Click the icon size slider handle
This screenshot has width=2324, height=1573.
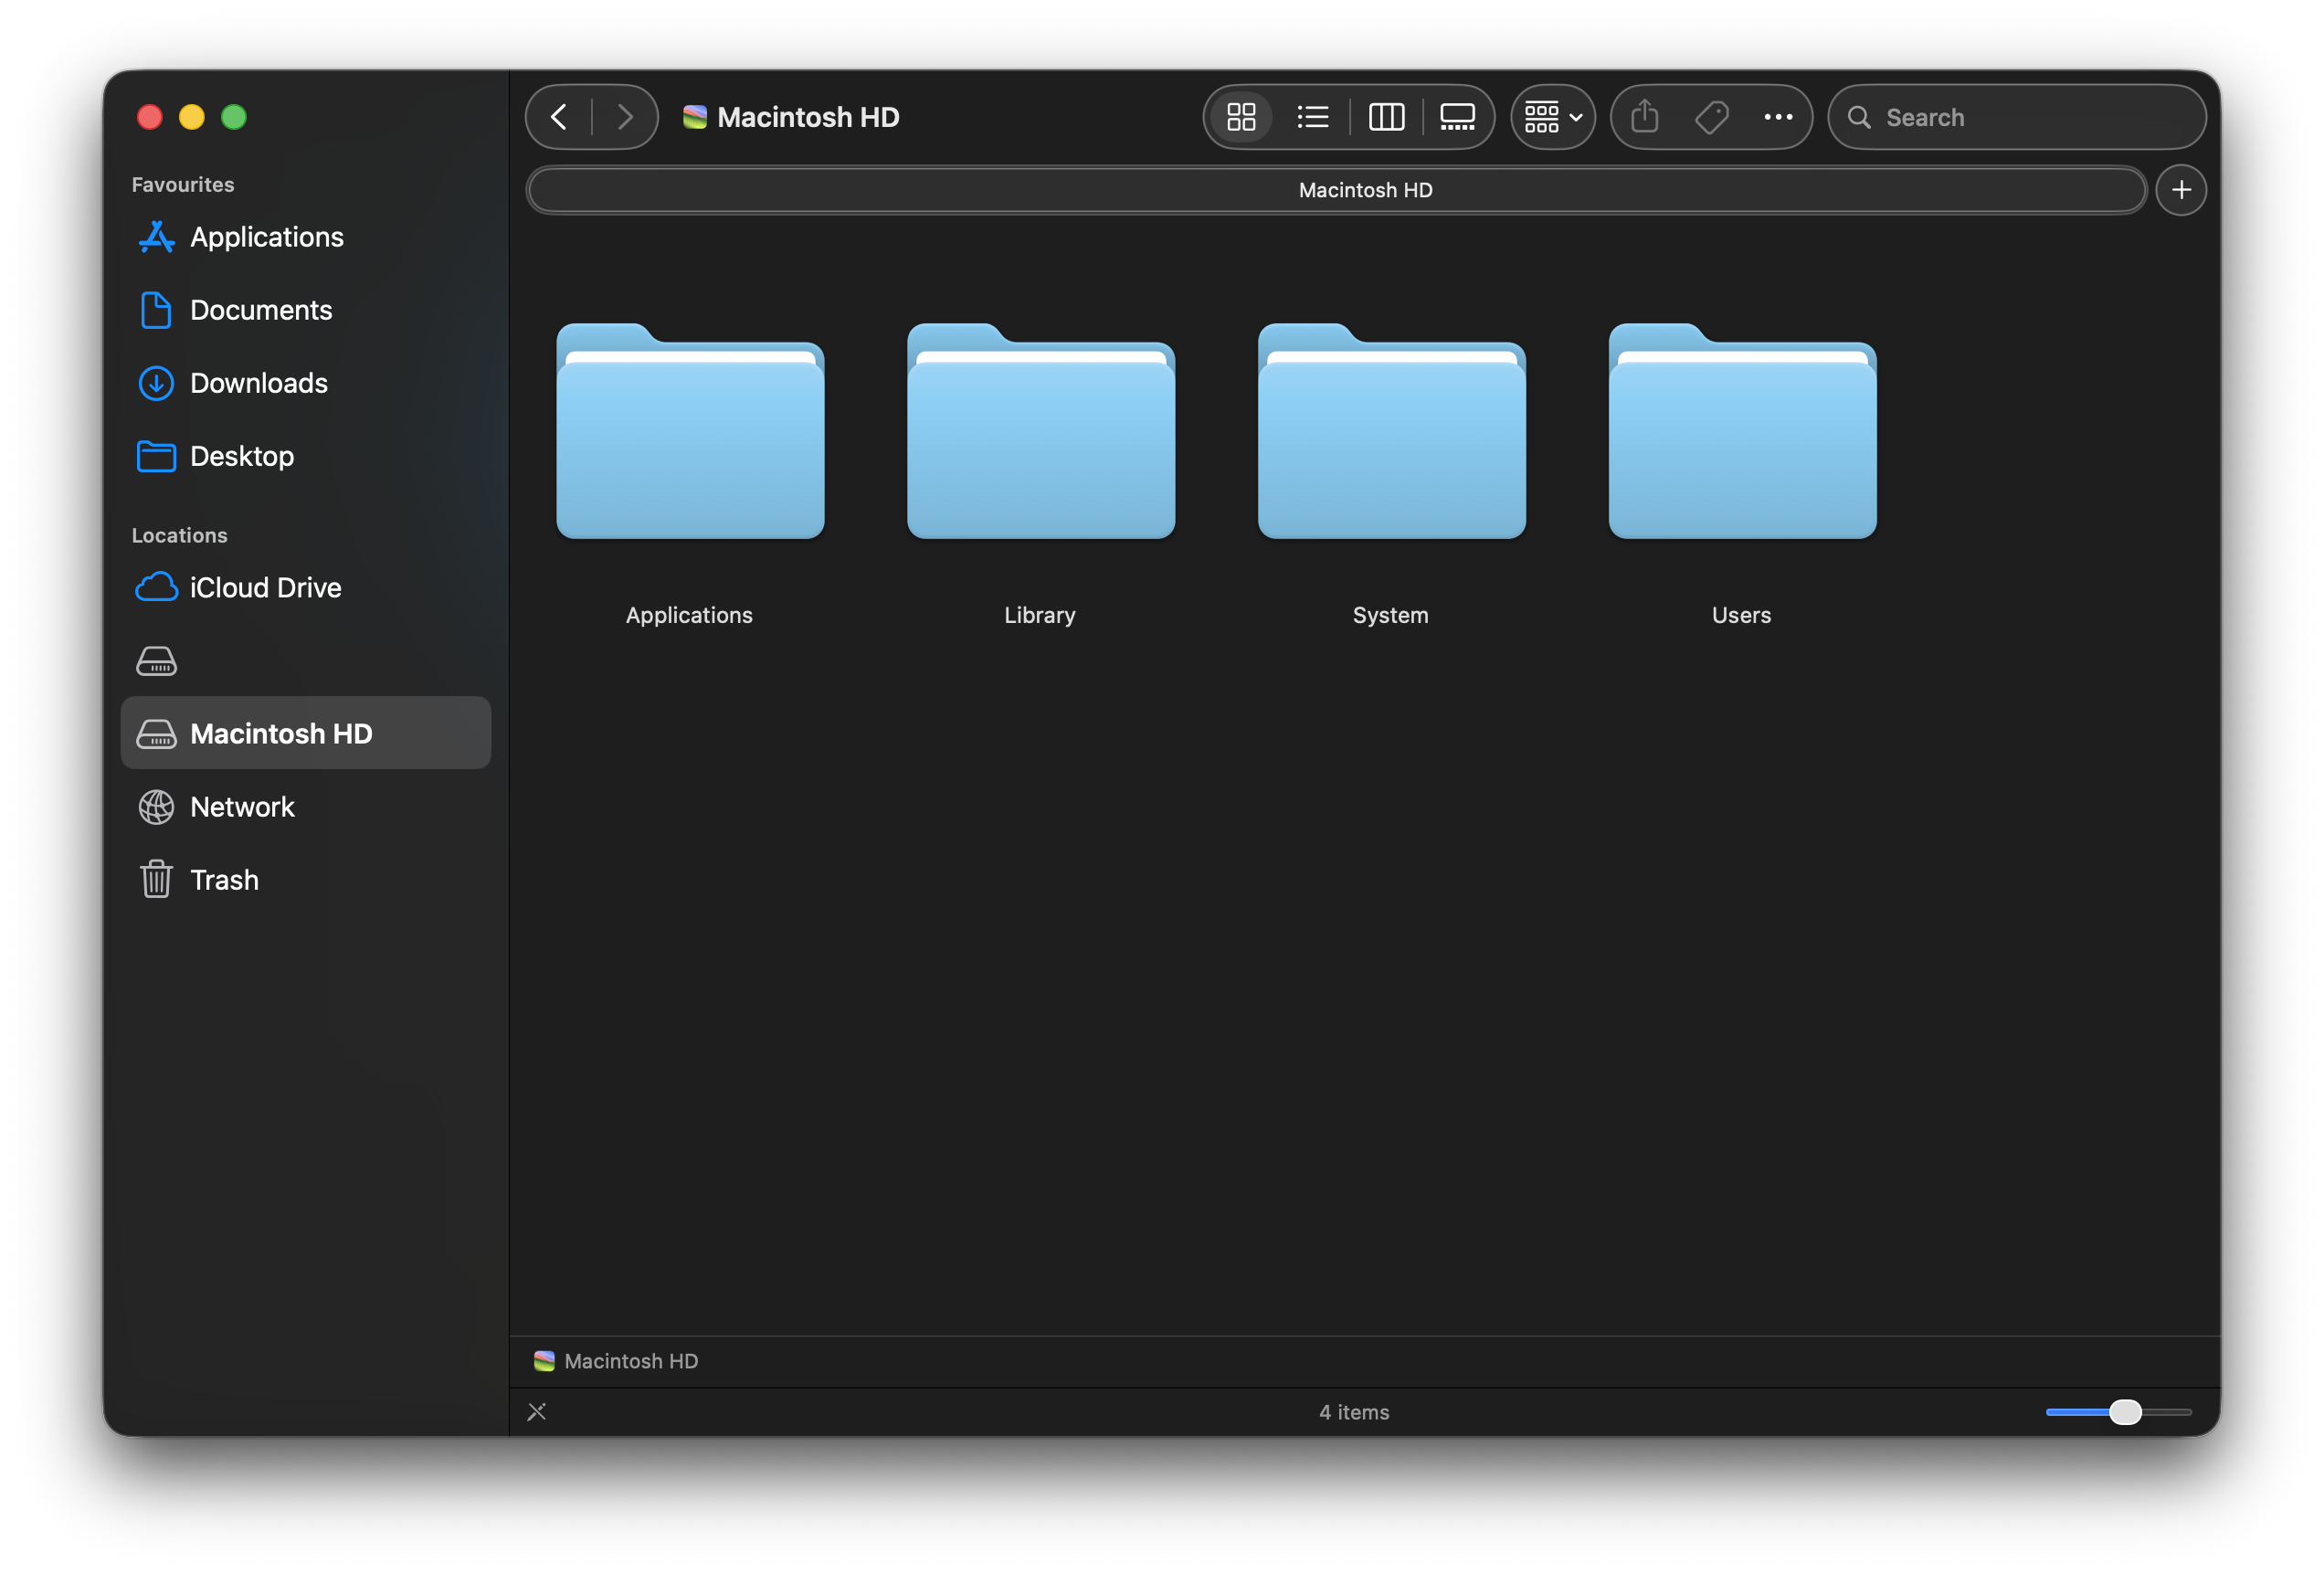(2125, 1412)
